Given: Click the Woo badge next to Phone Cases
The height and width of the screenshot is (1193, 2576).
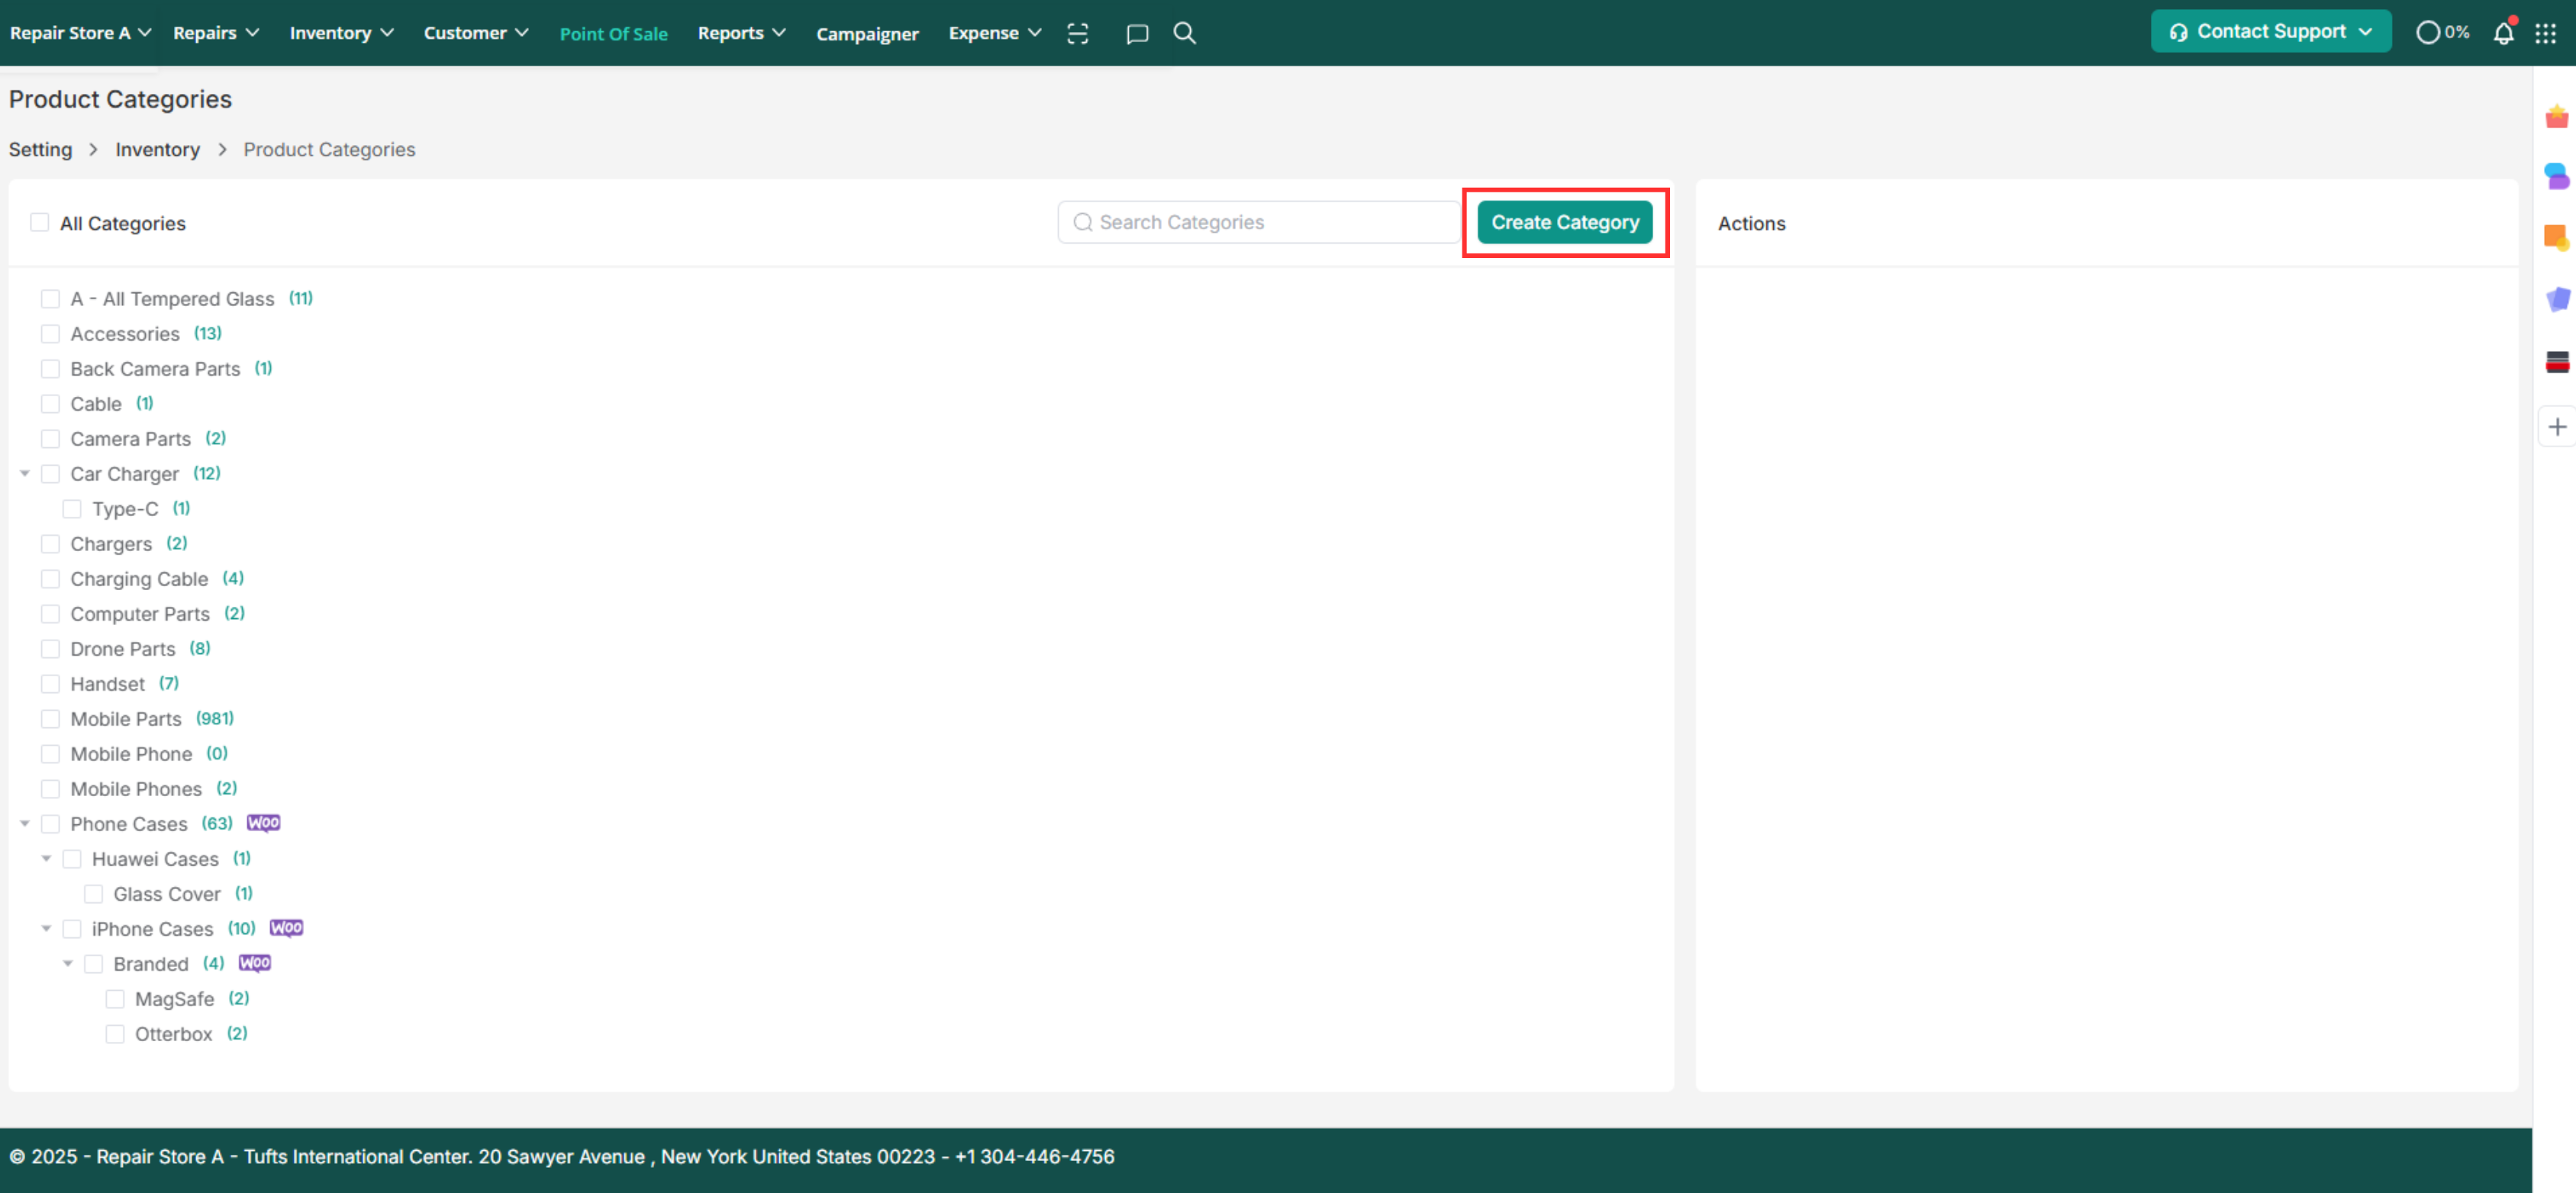Looking at the screenshot, I should [x=264, y=823].
